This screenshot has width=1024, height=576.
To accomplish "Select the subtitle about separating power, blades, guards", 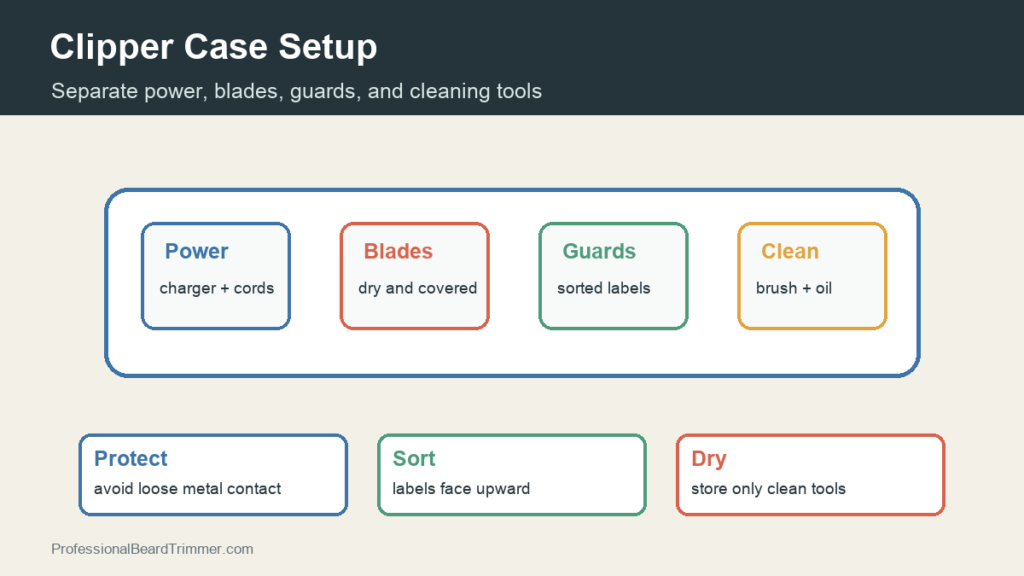I will click(x=296, y=91).
